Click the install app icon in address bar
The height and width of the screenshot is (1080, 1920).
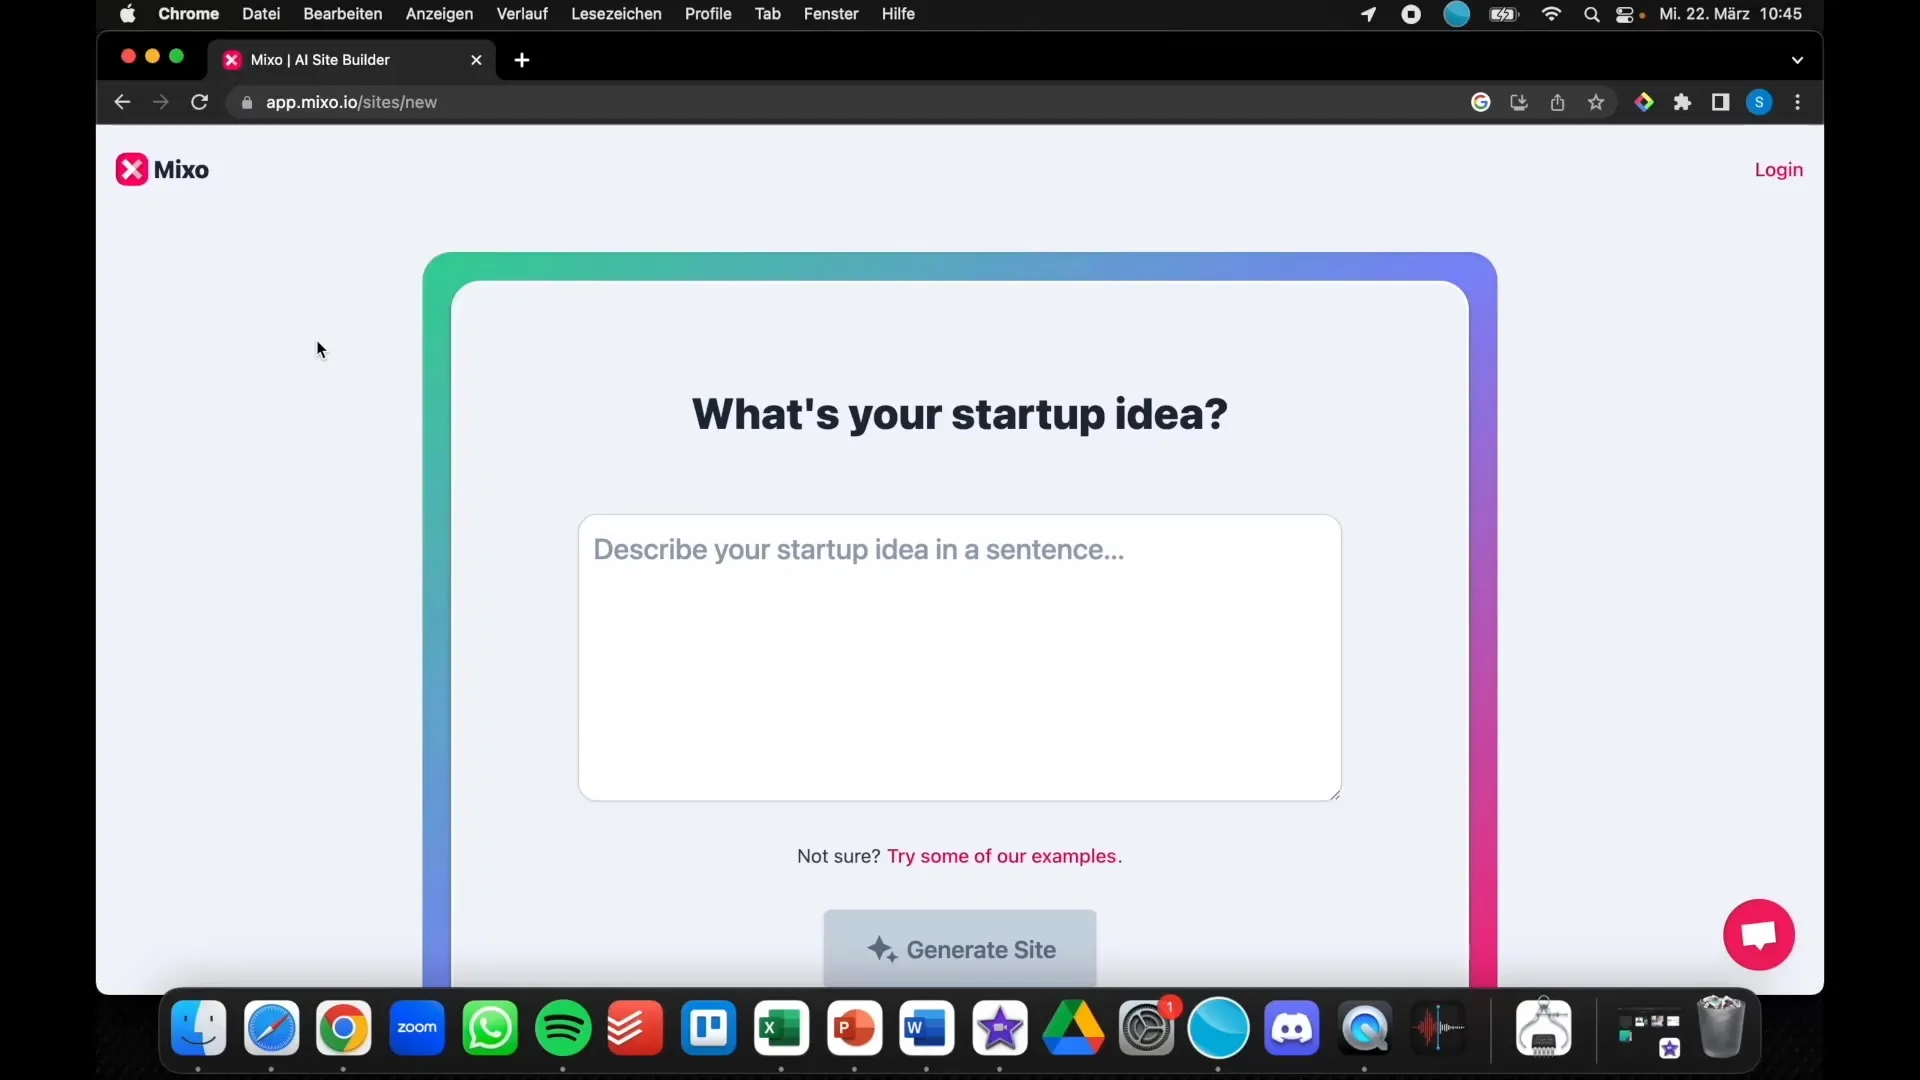click(x=1518, y=102)
